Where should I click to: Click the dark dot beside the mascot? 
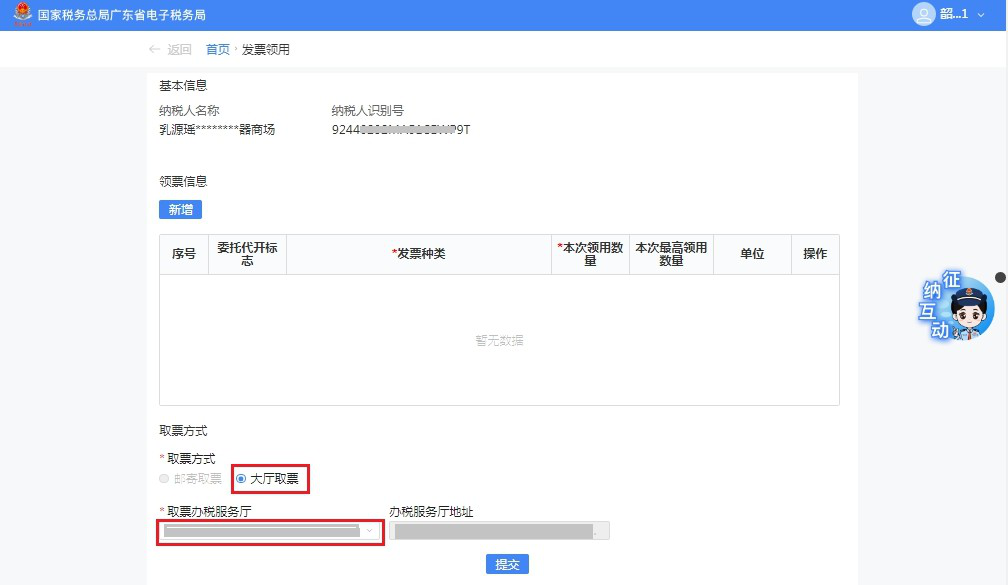click(x=1000, y=277)
